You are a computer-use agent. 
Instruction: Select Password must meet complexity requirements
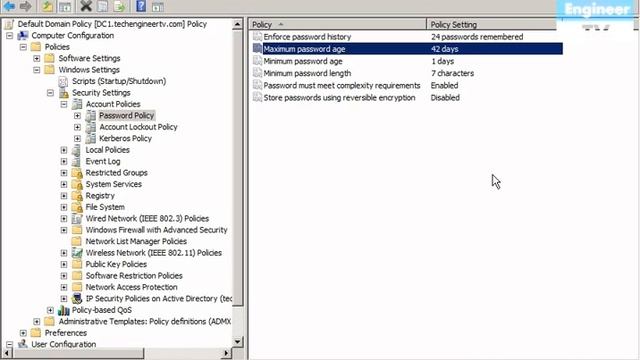(x=342, y=85)
